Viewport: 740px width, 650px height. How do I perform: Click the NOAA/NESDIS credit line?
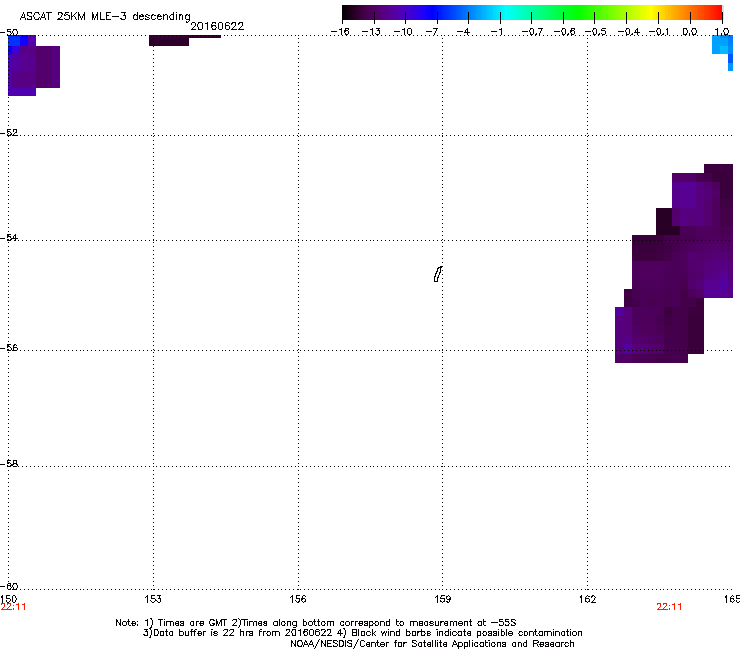(432, 644)
